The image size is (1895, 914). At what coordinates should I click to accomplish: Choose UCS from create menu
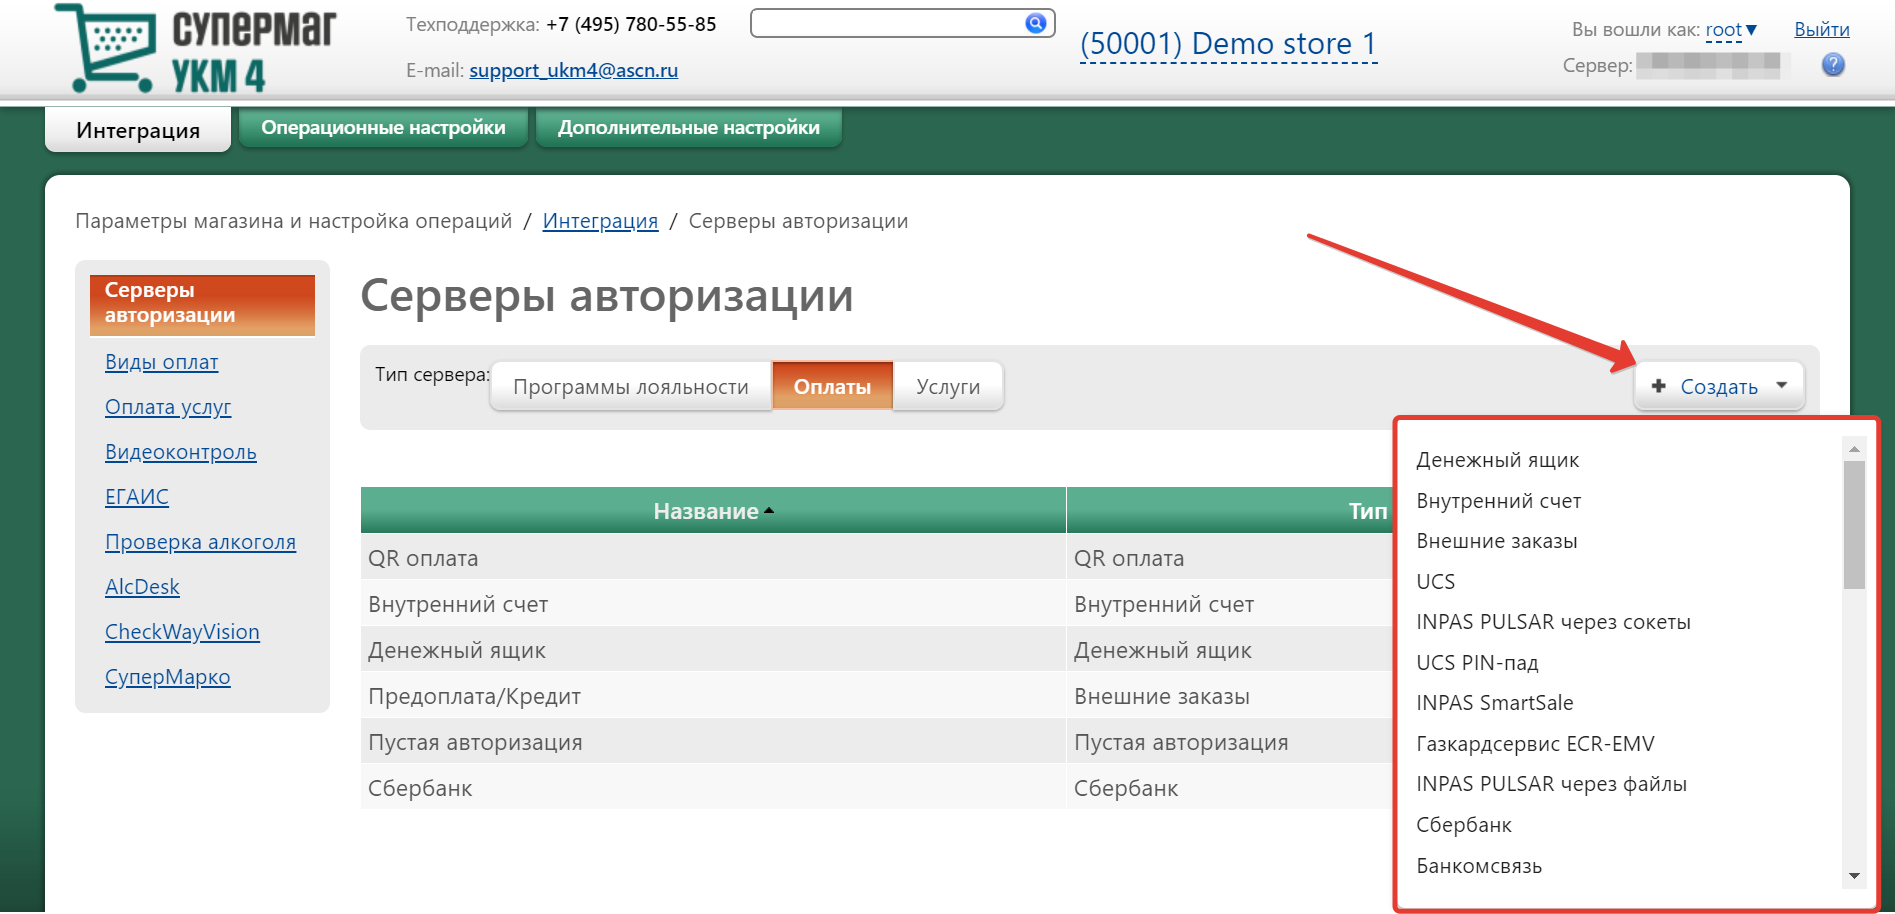[x=1435, y=582]
